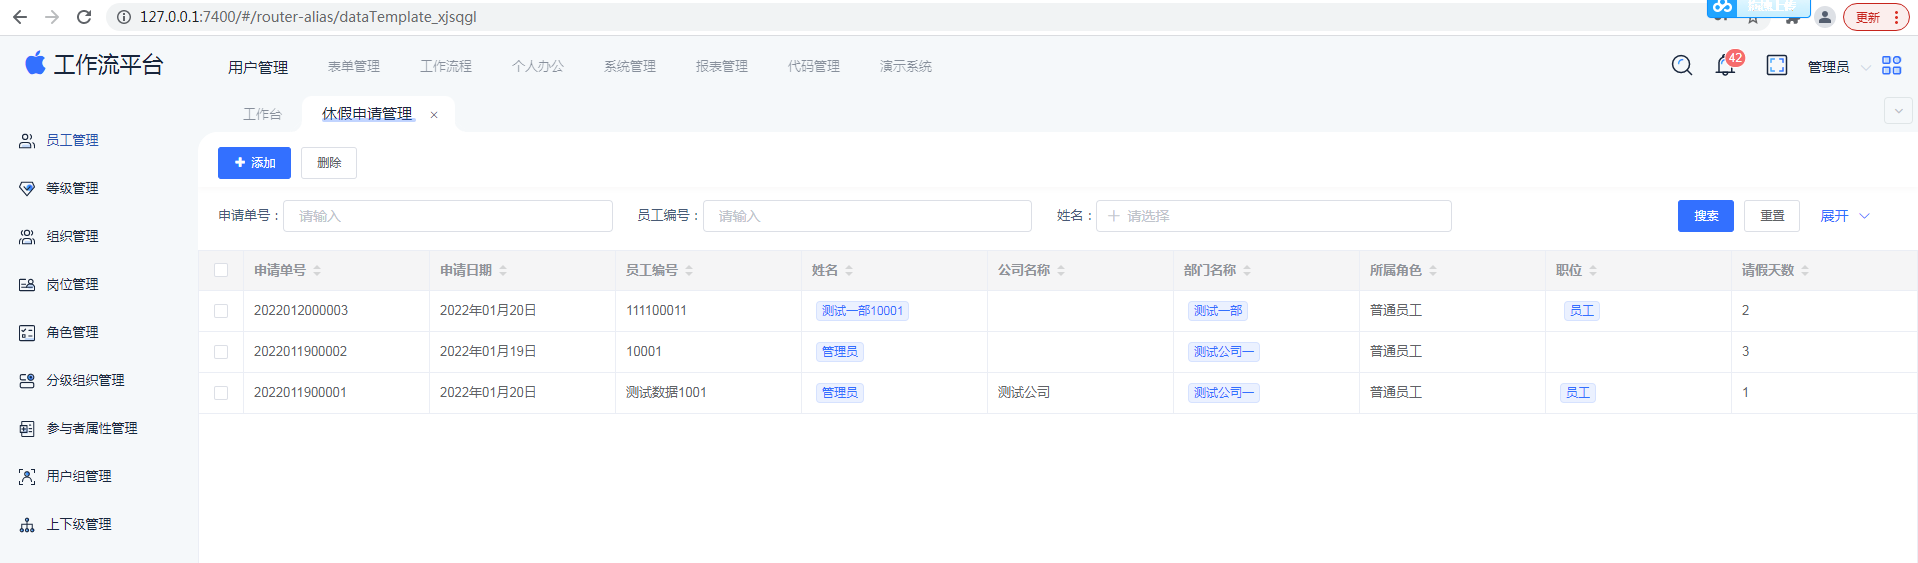Screen dimensions: 1918x563
Task: Open the app grid icon at top right
Action: pos(1891,66)
